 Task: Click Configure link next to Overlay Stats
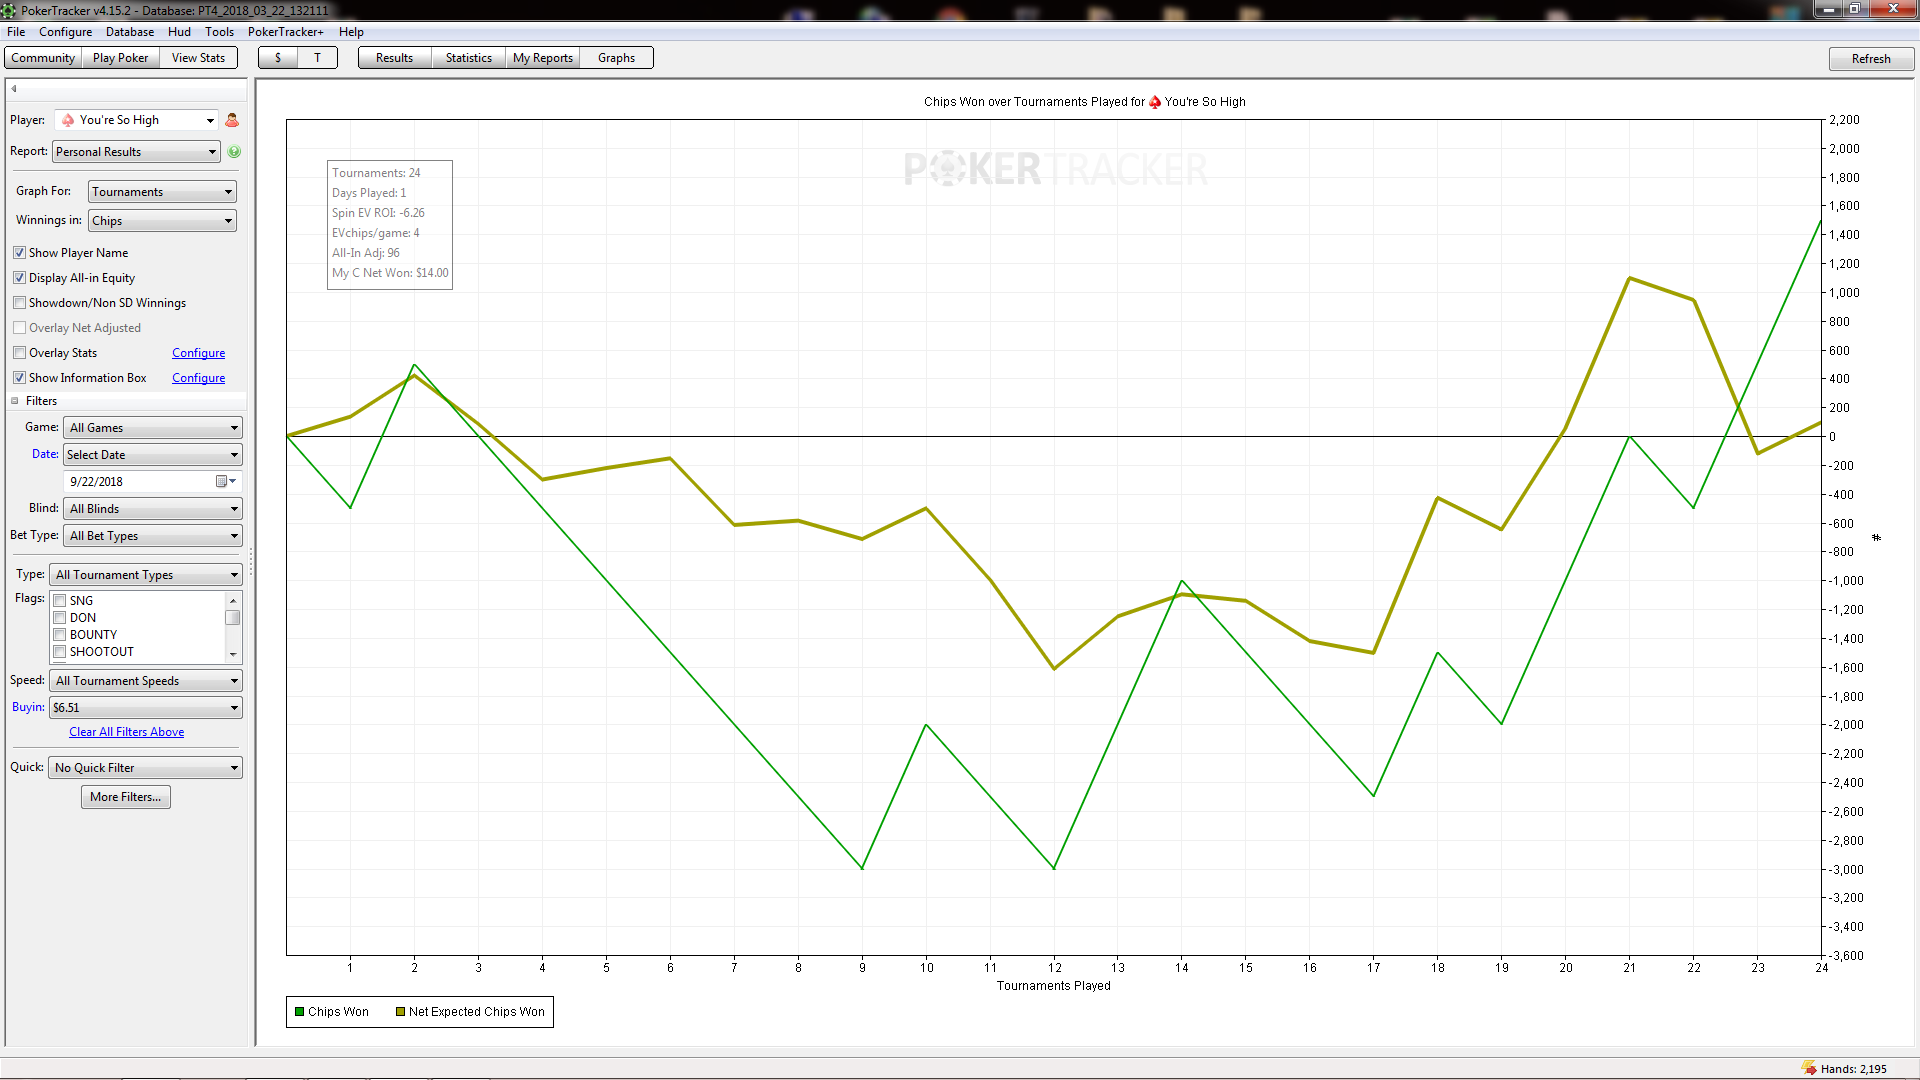[x=199, y=353]
